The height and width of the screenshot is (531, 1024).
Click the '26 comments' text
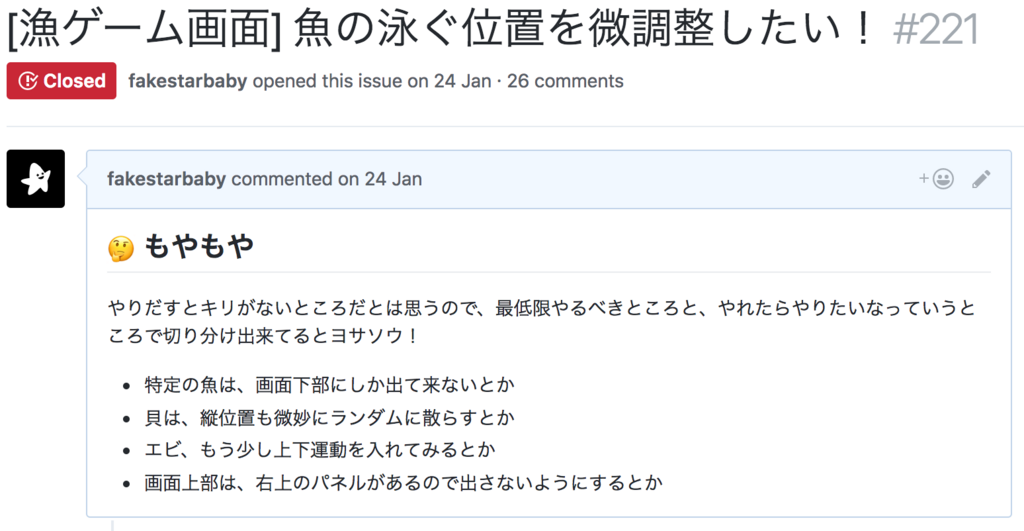tap(565, 81)
